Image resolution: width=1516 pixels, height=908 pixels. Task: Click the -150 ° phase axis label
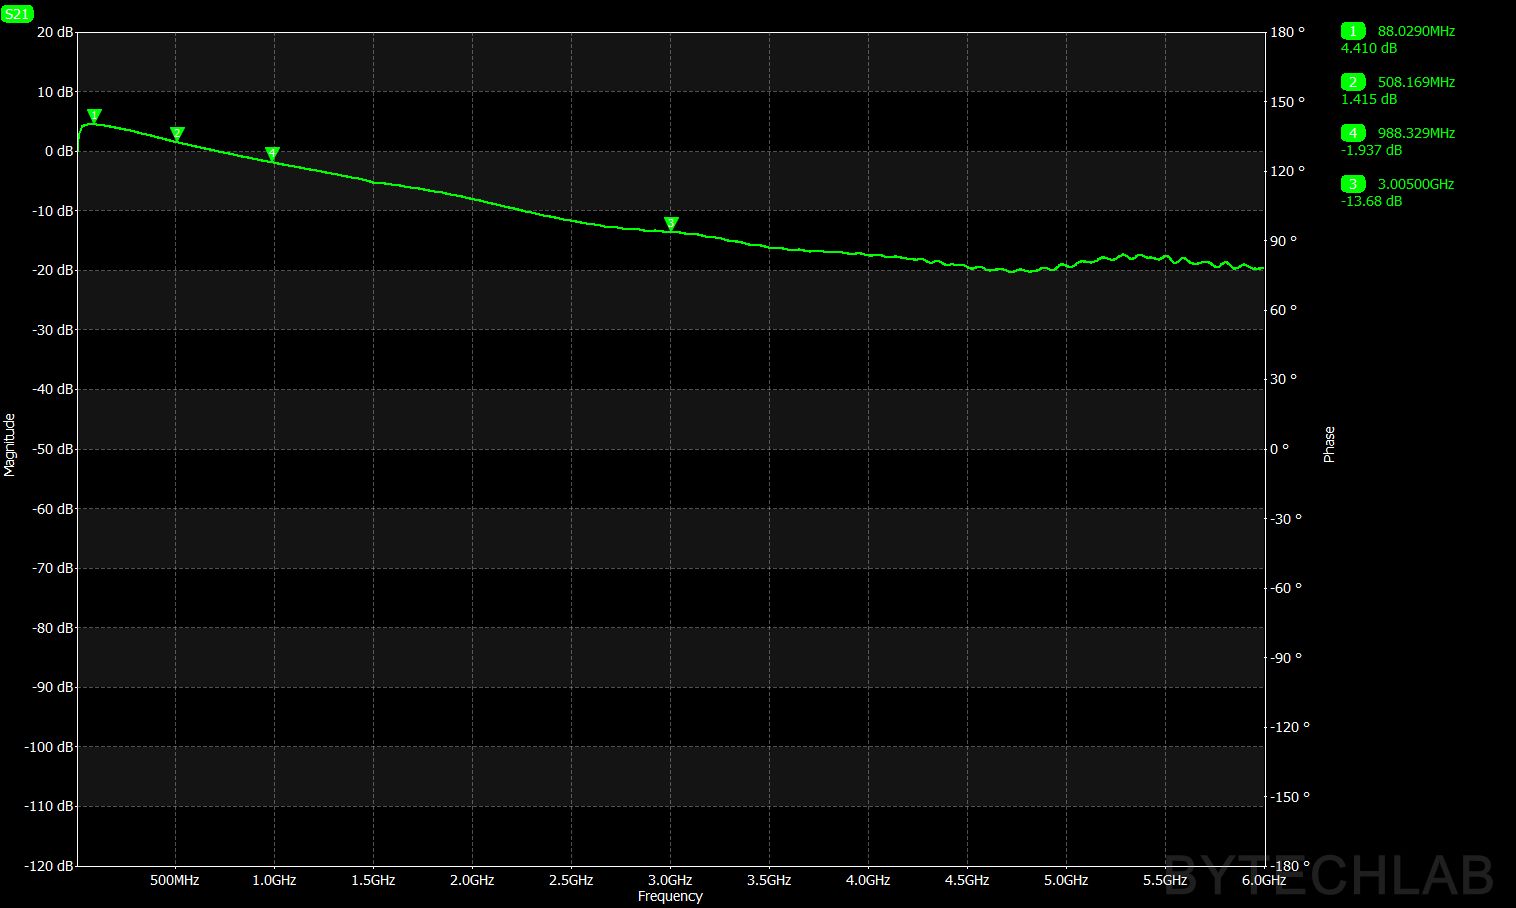pyautogui.click(x=1290, y=797)
